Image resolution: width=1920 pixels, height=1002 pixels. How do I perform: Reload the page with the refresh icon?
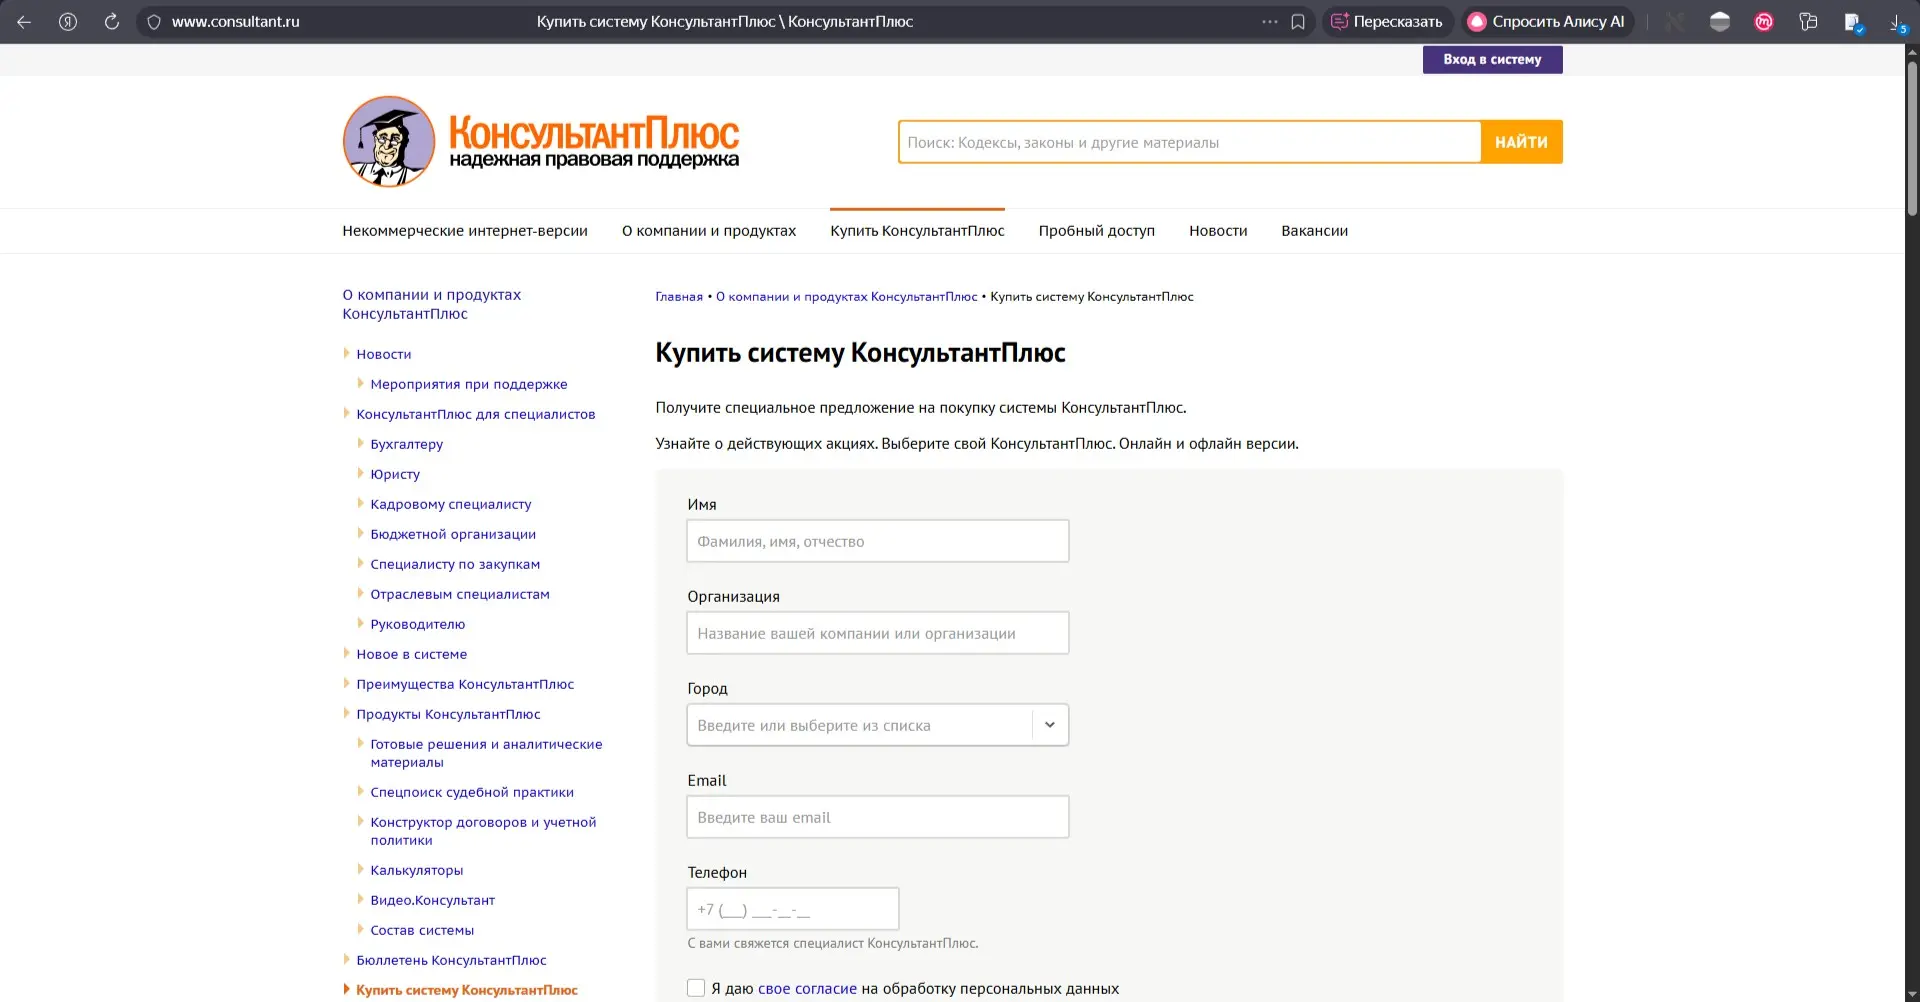[x=112, y=21]
